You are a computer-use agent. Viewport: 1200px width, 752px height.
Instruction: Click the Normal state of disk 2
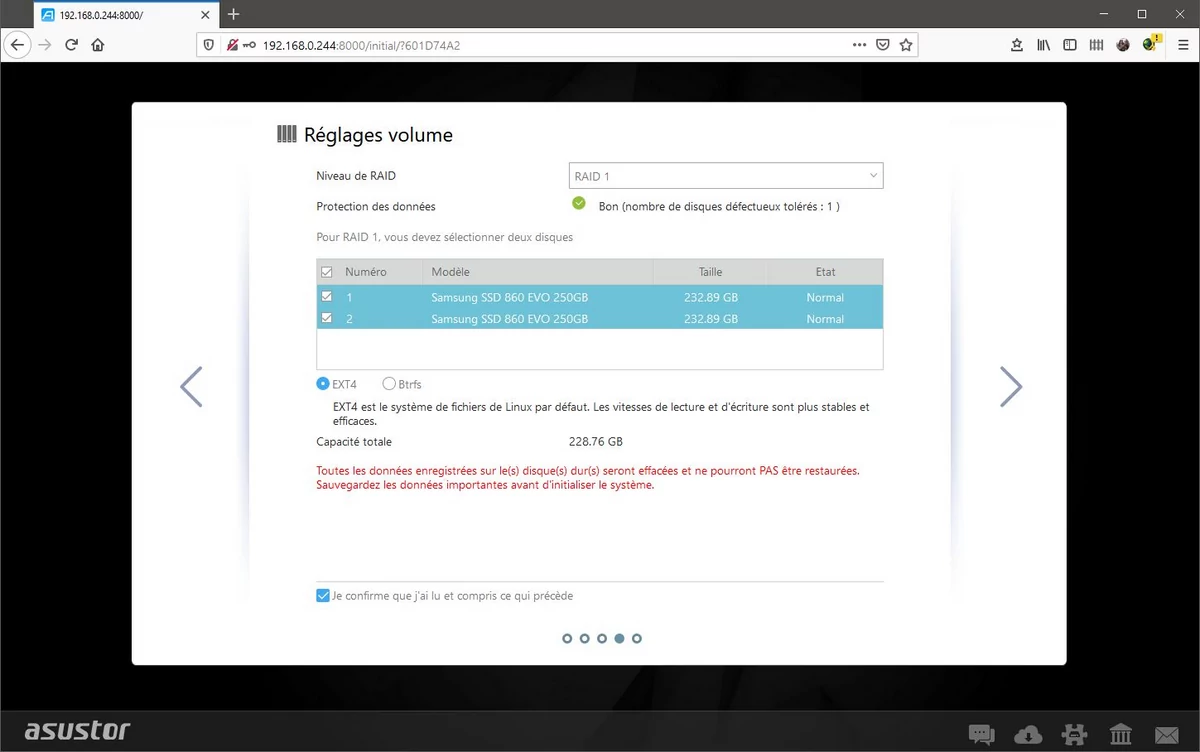click(x=825, y=319)
